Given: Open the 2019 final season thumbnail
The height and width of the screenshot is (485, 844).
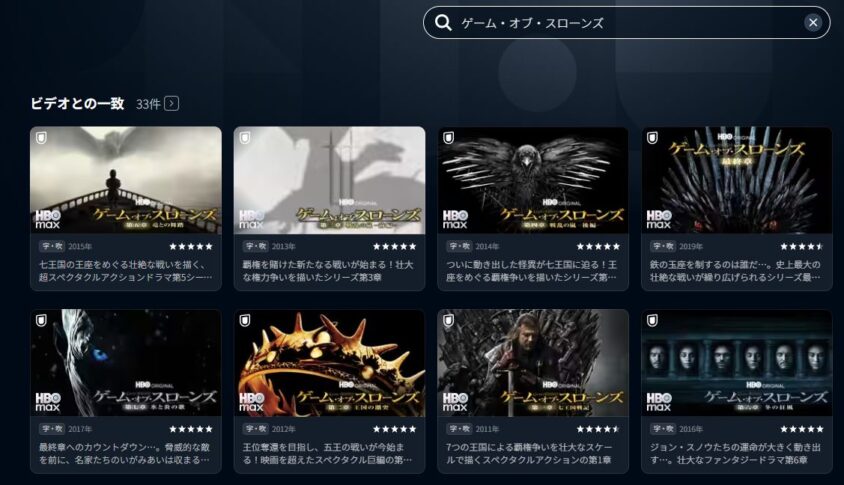Looking at the screenshot, I should coord(736,180).
